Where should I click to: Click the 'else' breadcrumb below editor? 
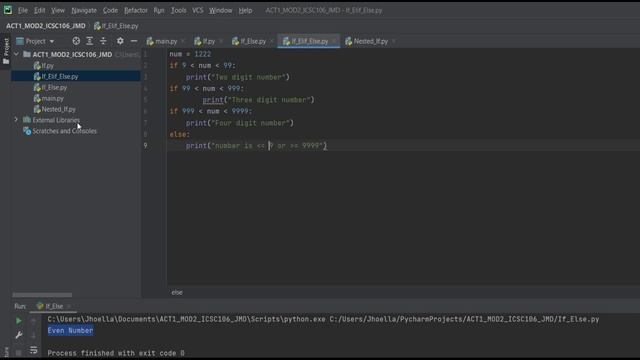[x=177, y=292]
